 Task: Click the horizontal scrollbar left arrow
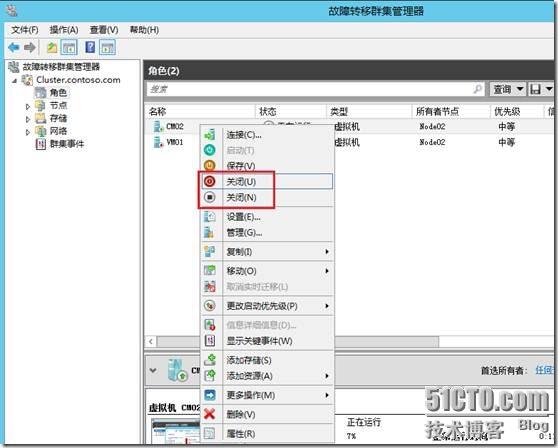pyautogui.click(x=151, y=342)
